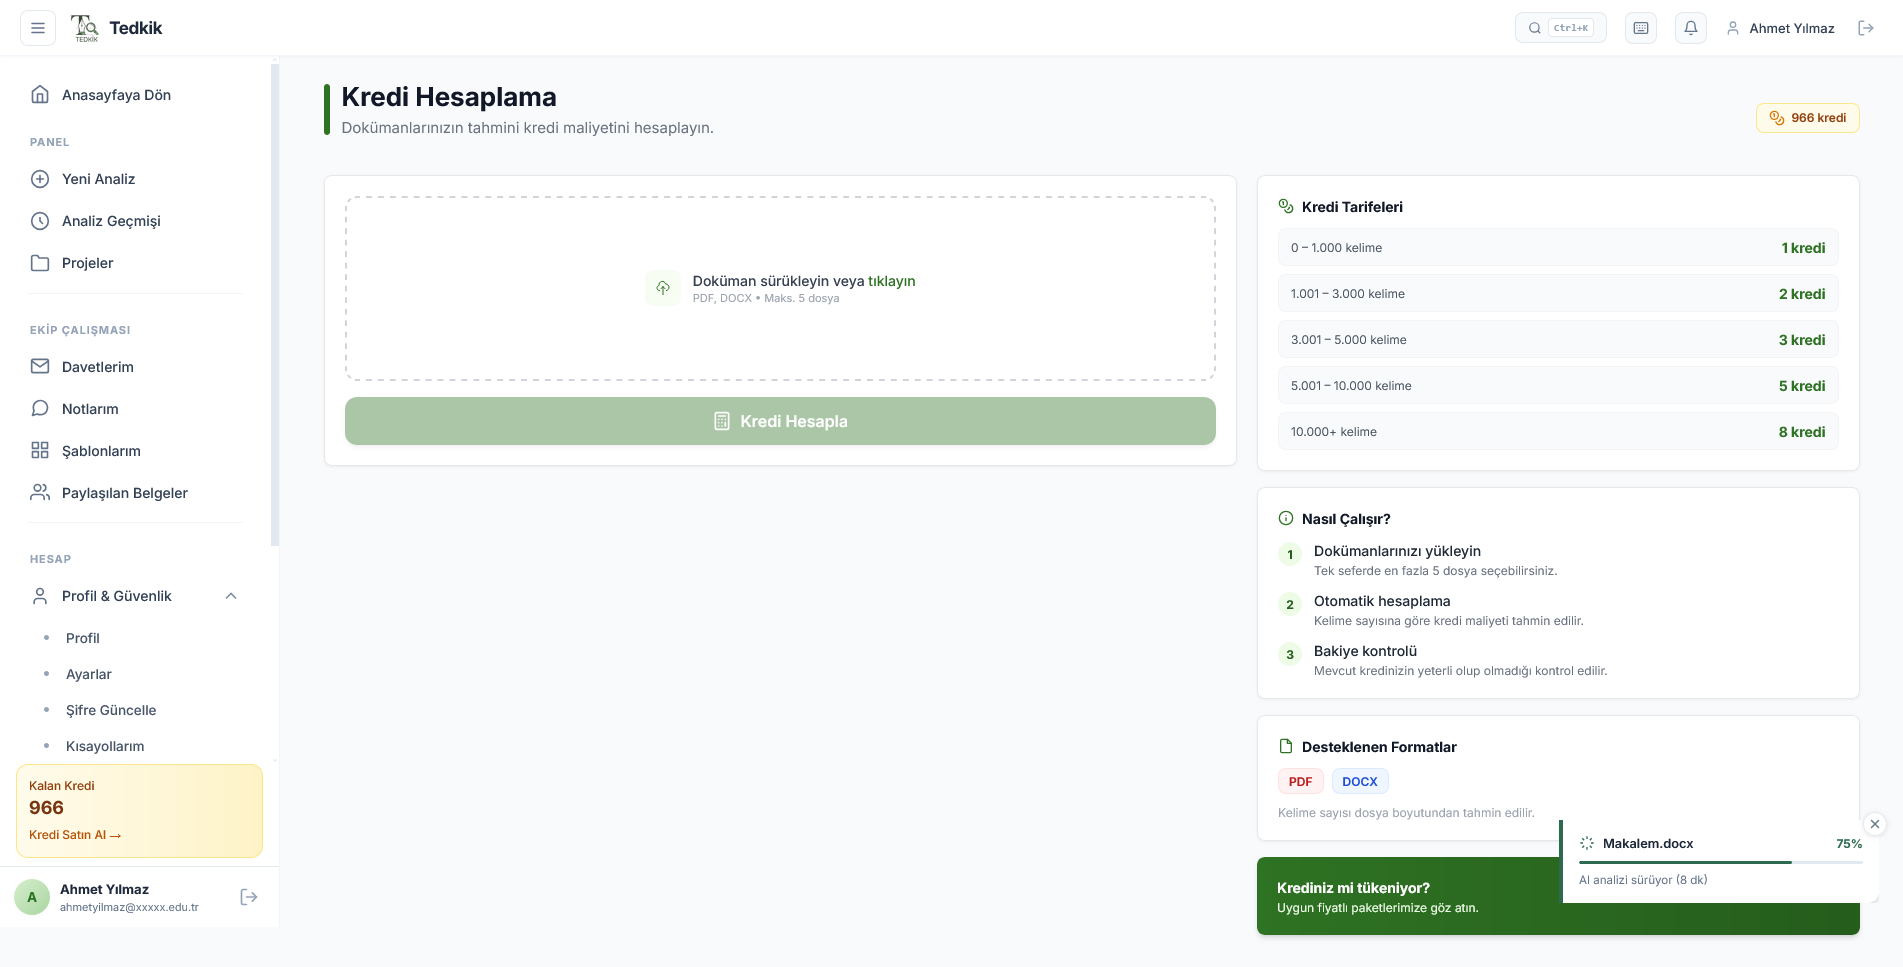This screenshot has height=967, width=1903.
Task: Select the 0 – 1.000 kelime tariff row
Action: [x=1558, y=248]
